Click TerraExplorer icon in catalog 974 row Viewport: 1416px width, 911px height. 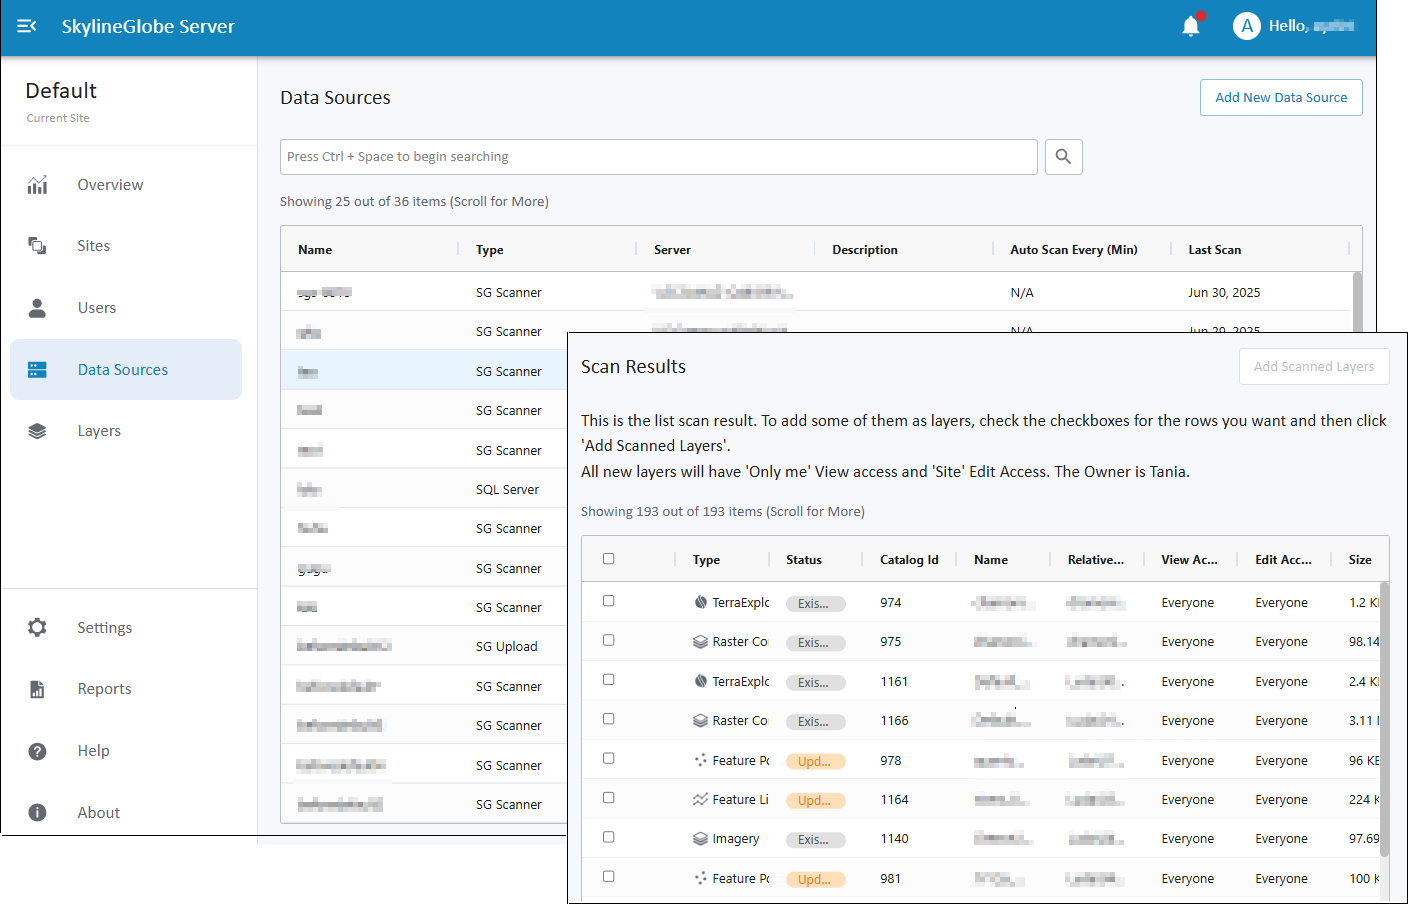pyautogui.click(x=701, y=603)
